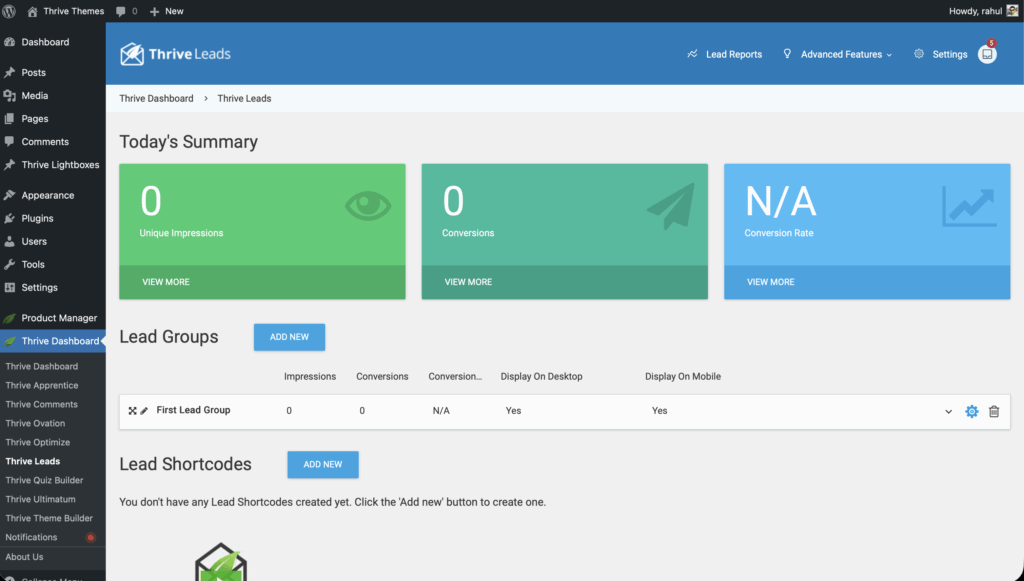
Task: Click the Thrive Leads logo in header
Action: (x=175, y=54)
